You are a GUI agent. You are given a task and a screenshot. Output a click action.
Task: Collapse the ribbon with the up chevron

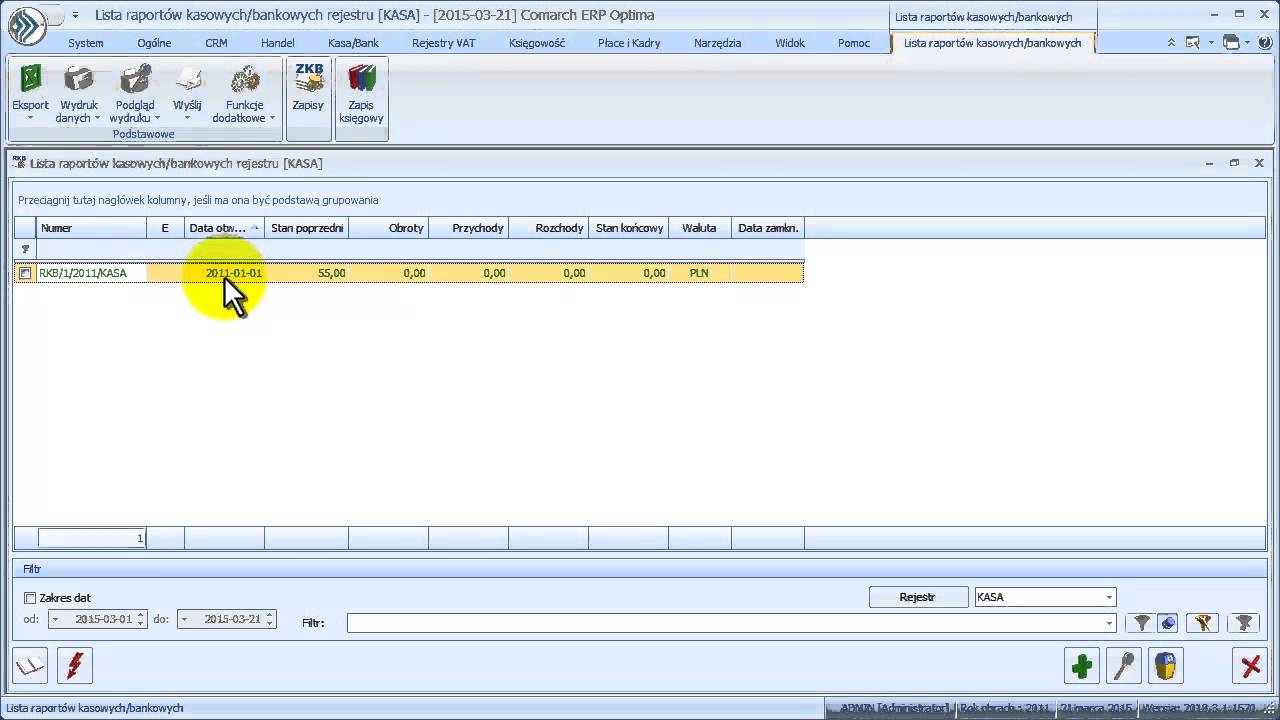[x=1172, y=43]
